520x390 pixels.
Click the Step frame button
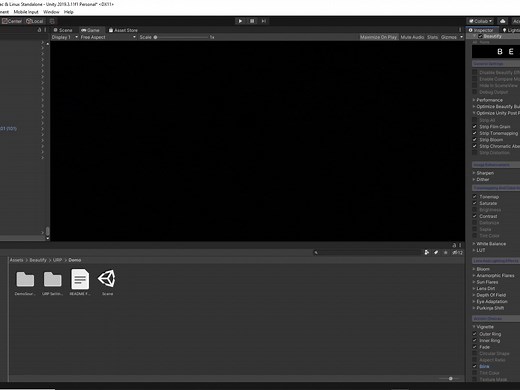(264, 21)
